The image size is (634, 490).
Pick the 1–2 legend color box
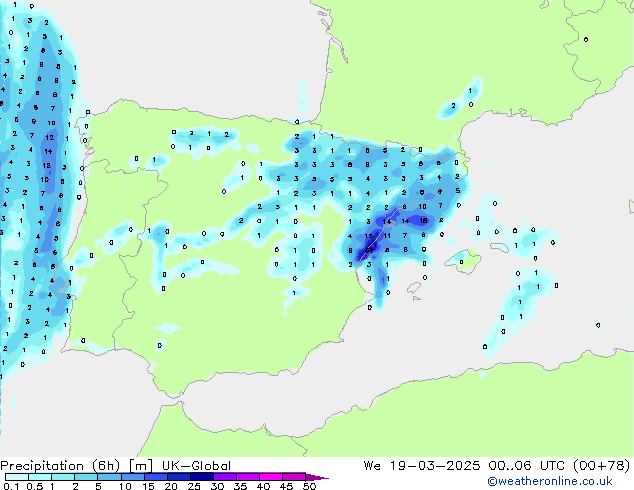(x=63, y=477)
